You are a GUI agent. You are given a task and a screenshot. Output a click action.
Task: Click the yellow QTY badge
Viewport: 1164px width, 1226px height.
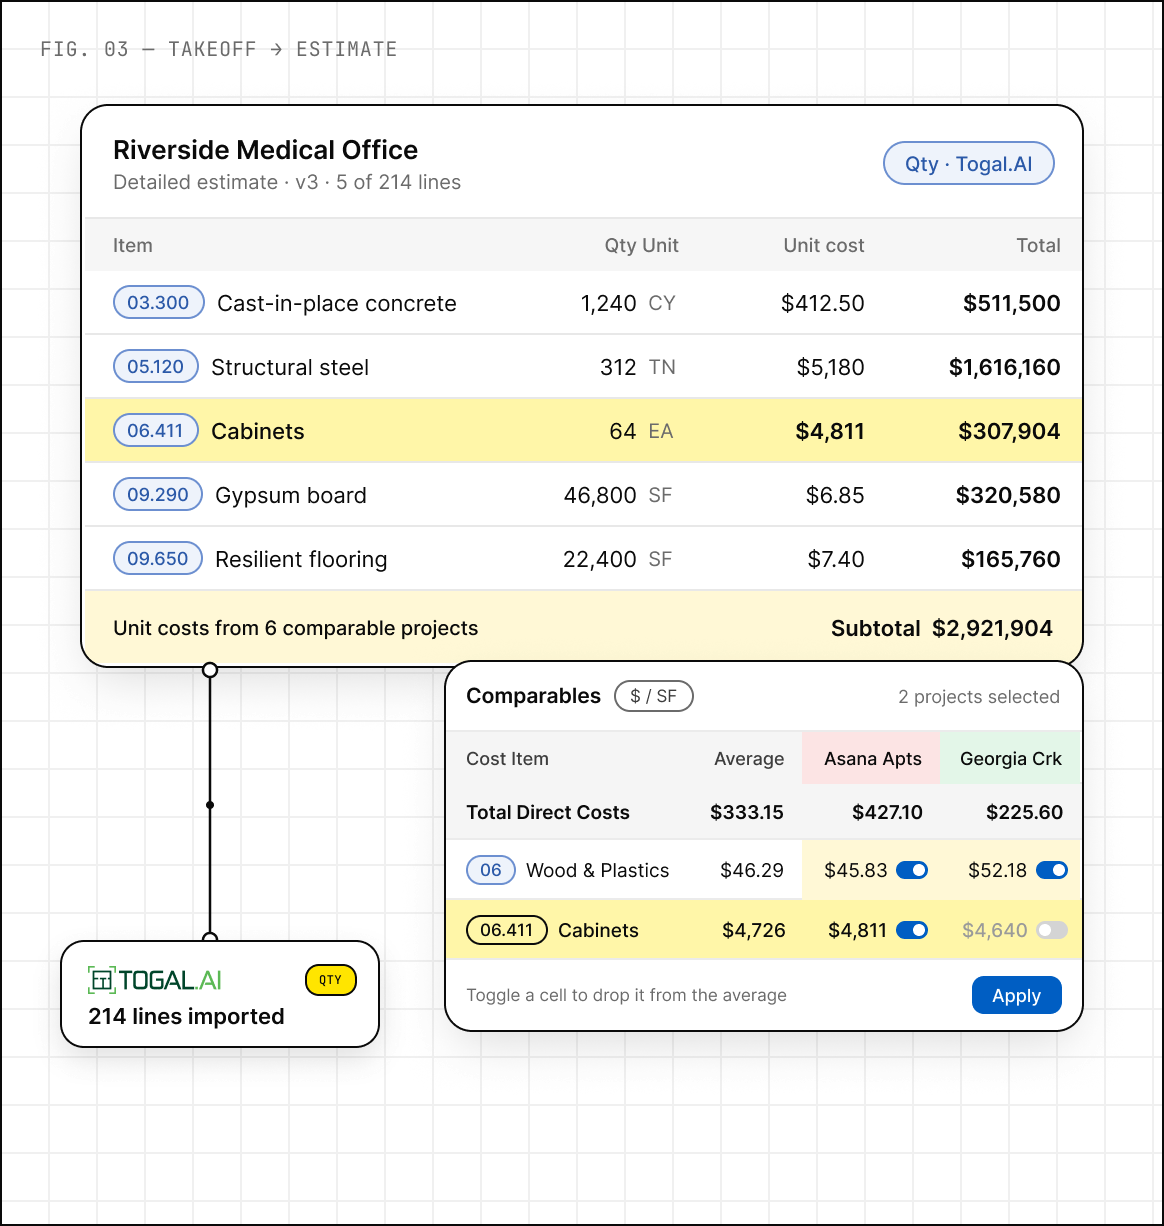(x=330, y=980)
